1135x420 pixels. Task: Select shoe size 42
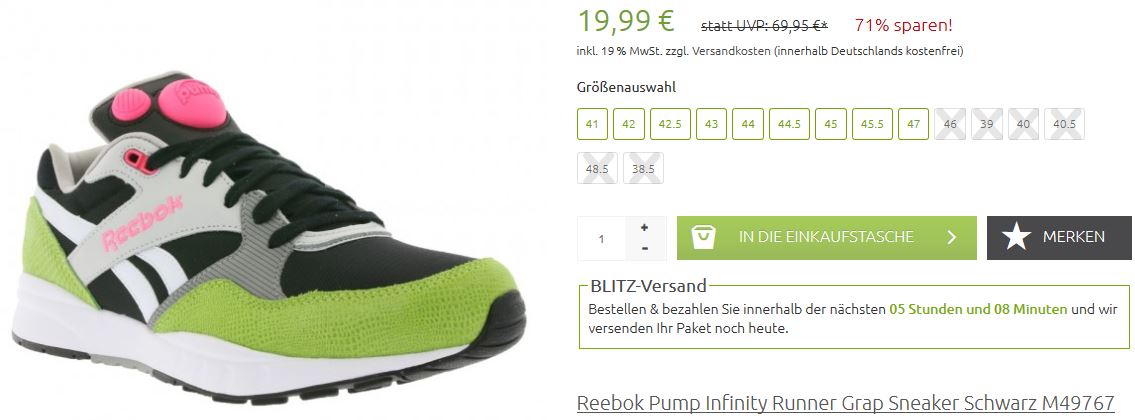pos(628,124)
